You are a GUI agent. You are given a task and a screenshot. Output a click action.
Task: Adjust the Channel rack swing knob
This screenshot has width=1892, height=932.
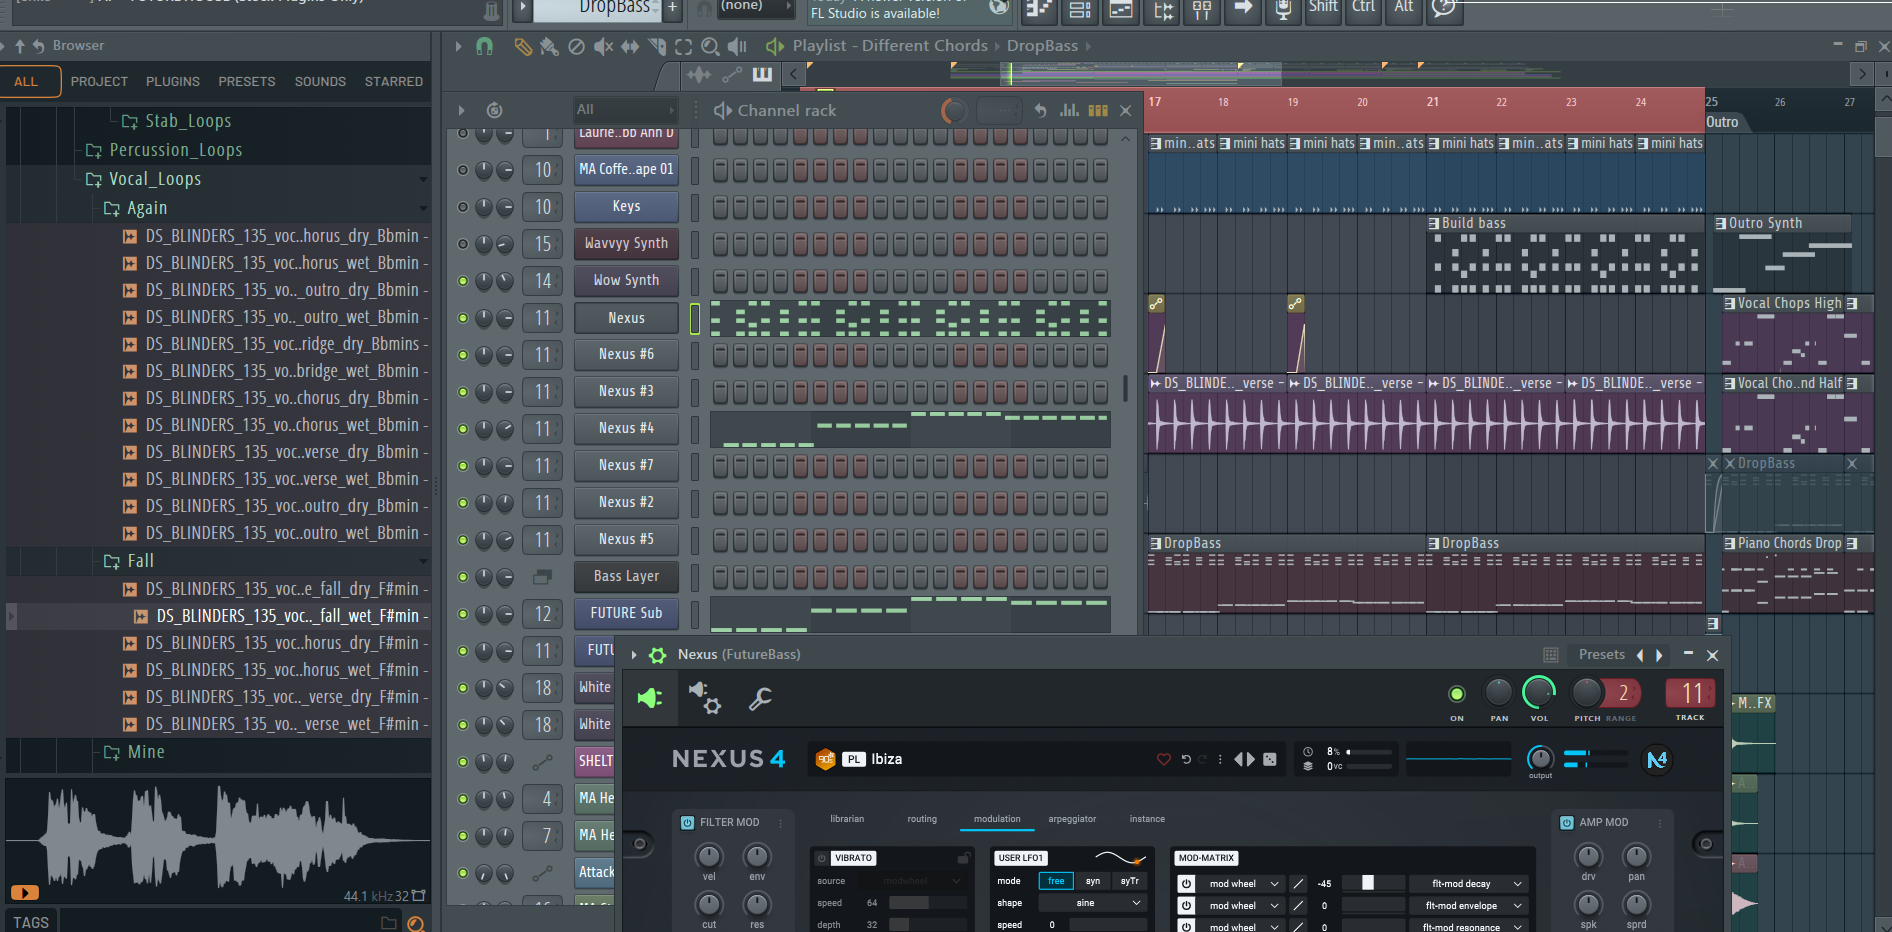pos(954,110)
